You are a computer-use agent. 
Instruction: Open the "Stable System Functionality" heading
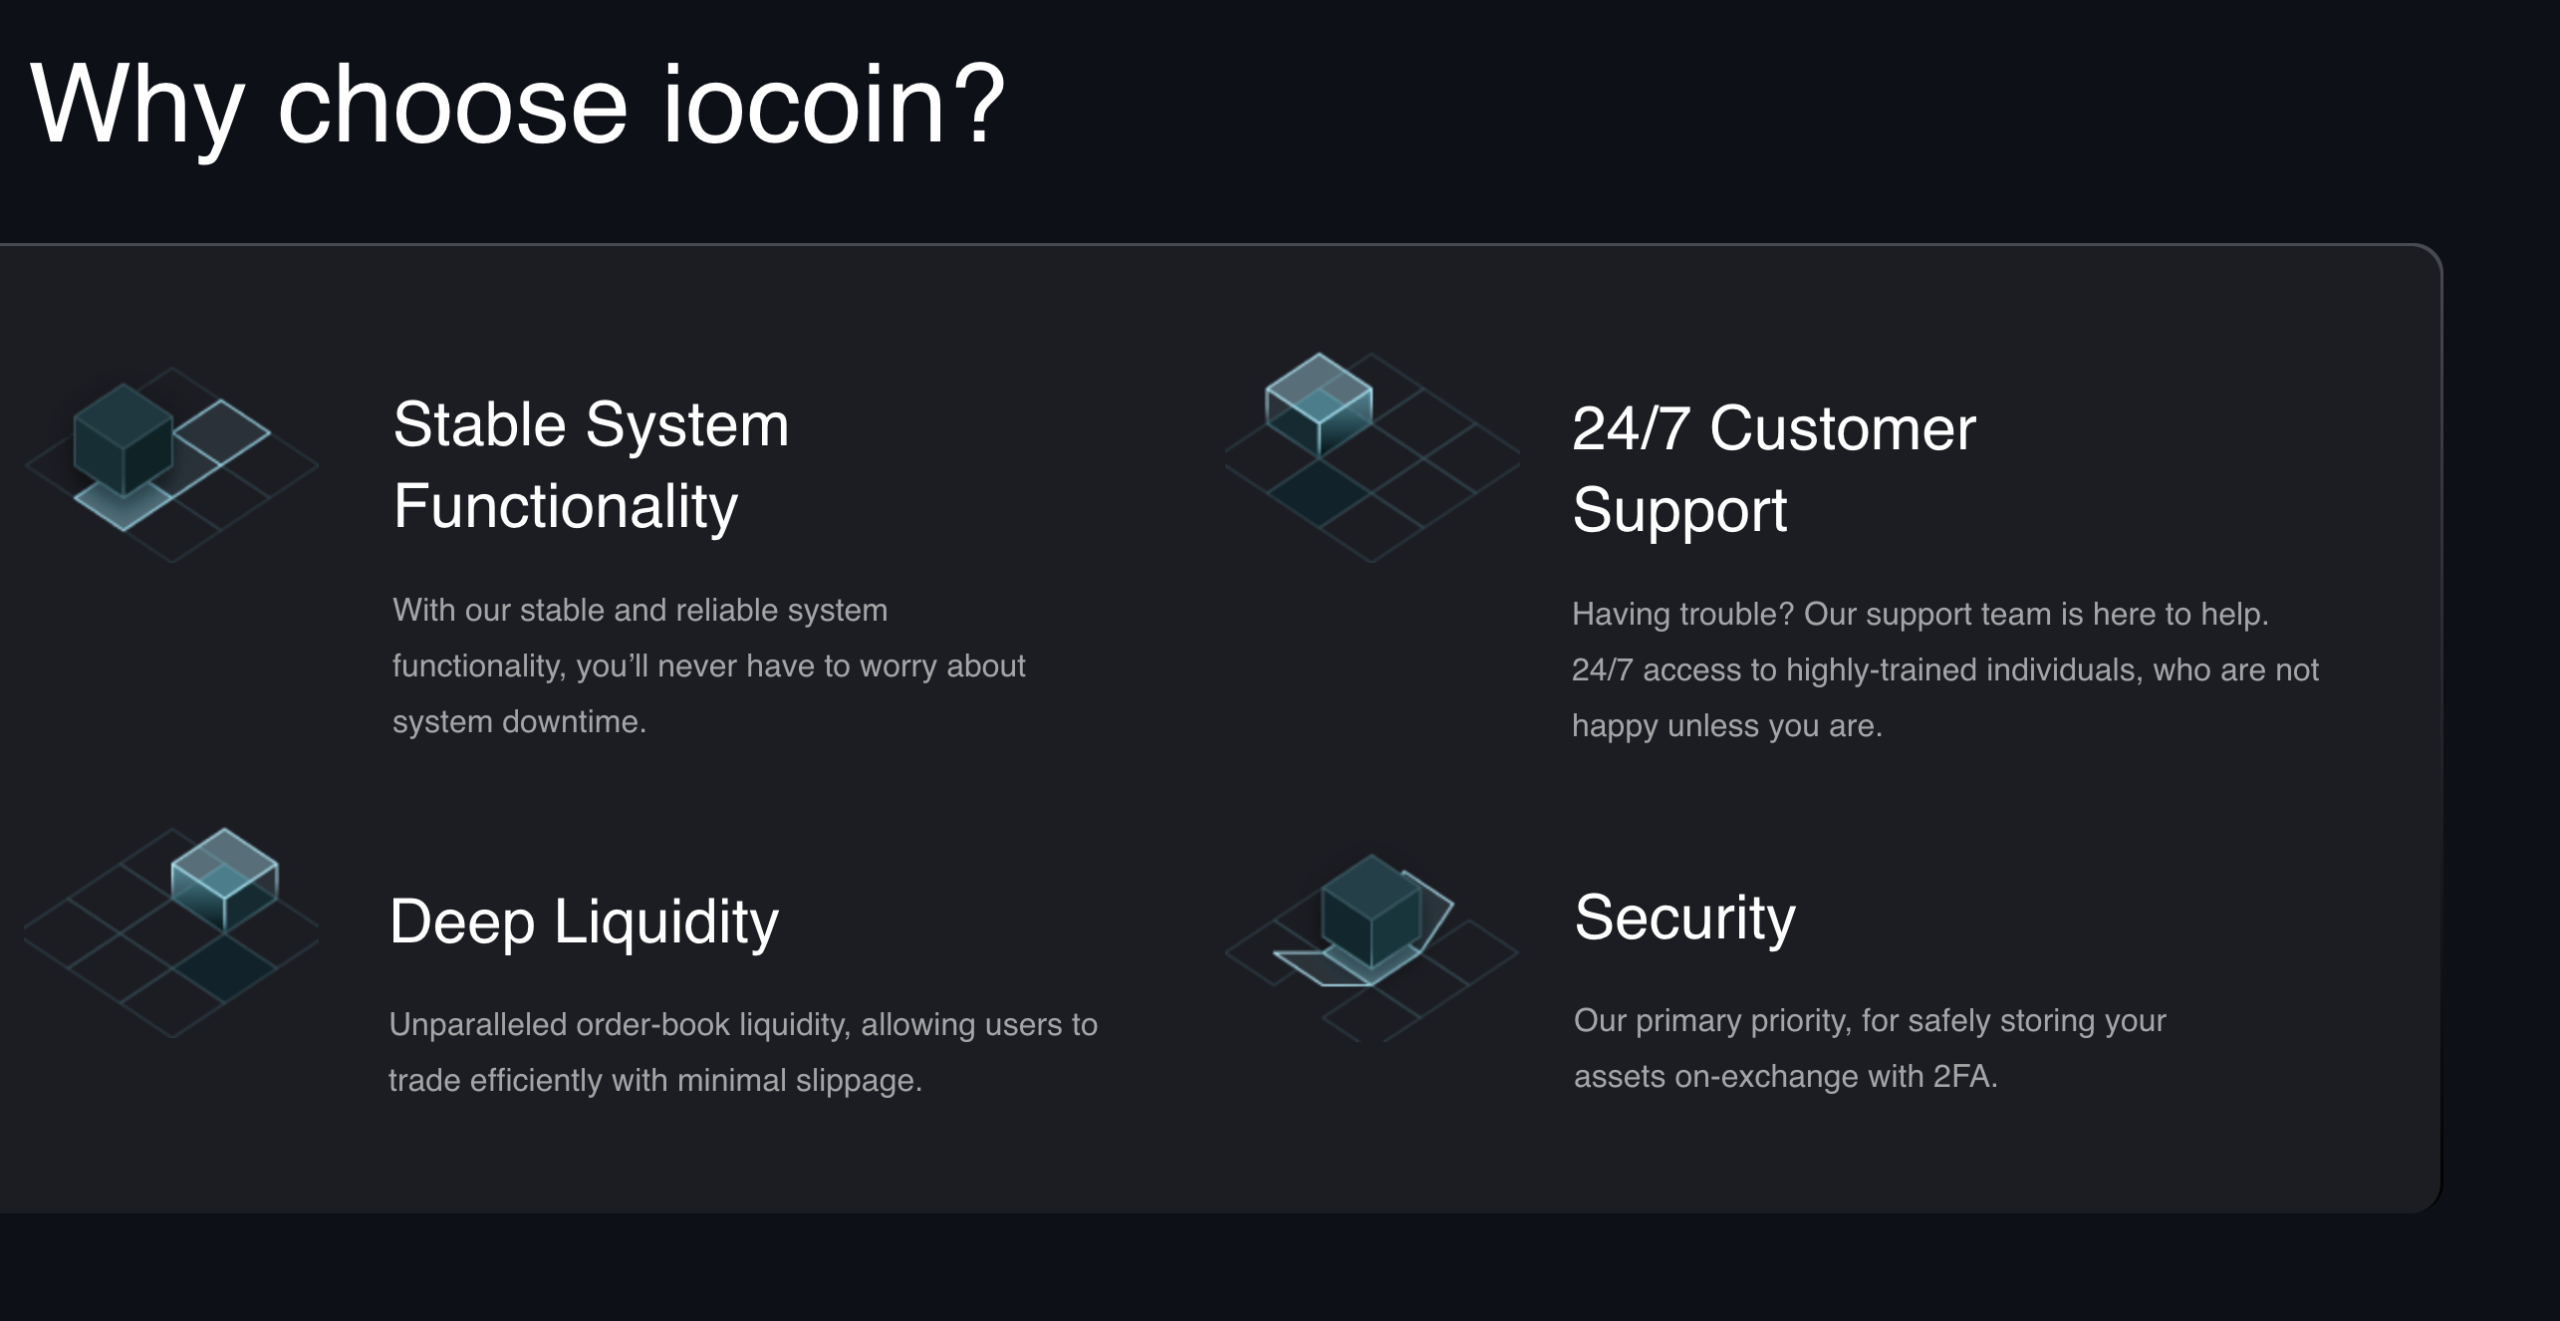click(591, 465)
